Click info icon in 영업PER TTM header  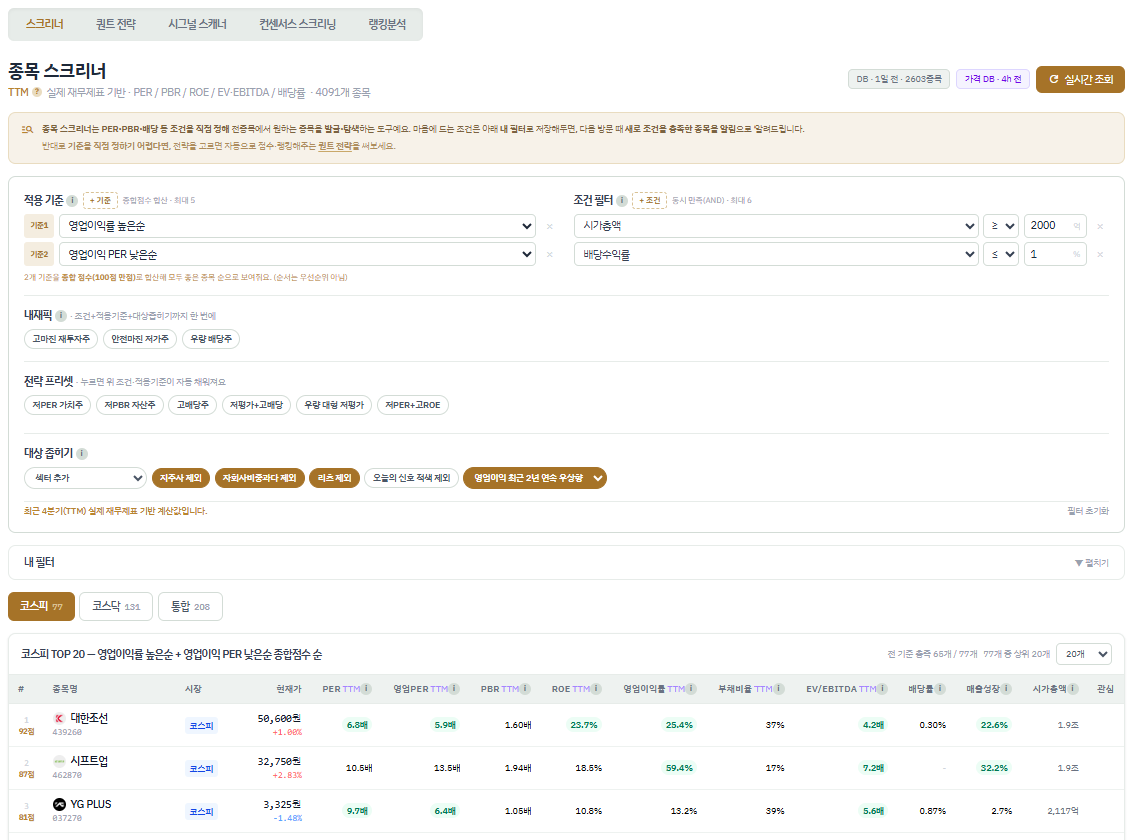[x=454, y=689]
